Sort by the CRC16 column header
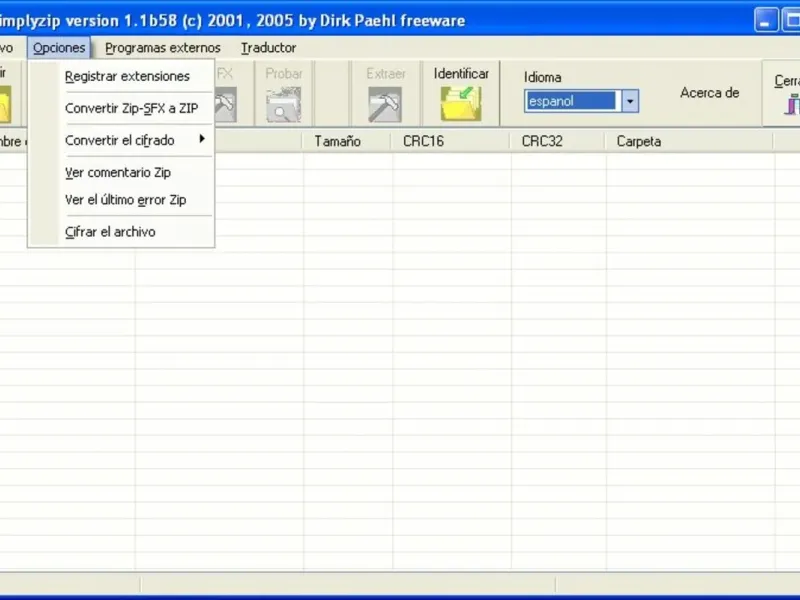The width and height of the screenshot is (800, 600). [451, 141]
